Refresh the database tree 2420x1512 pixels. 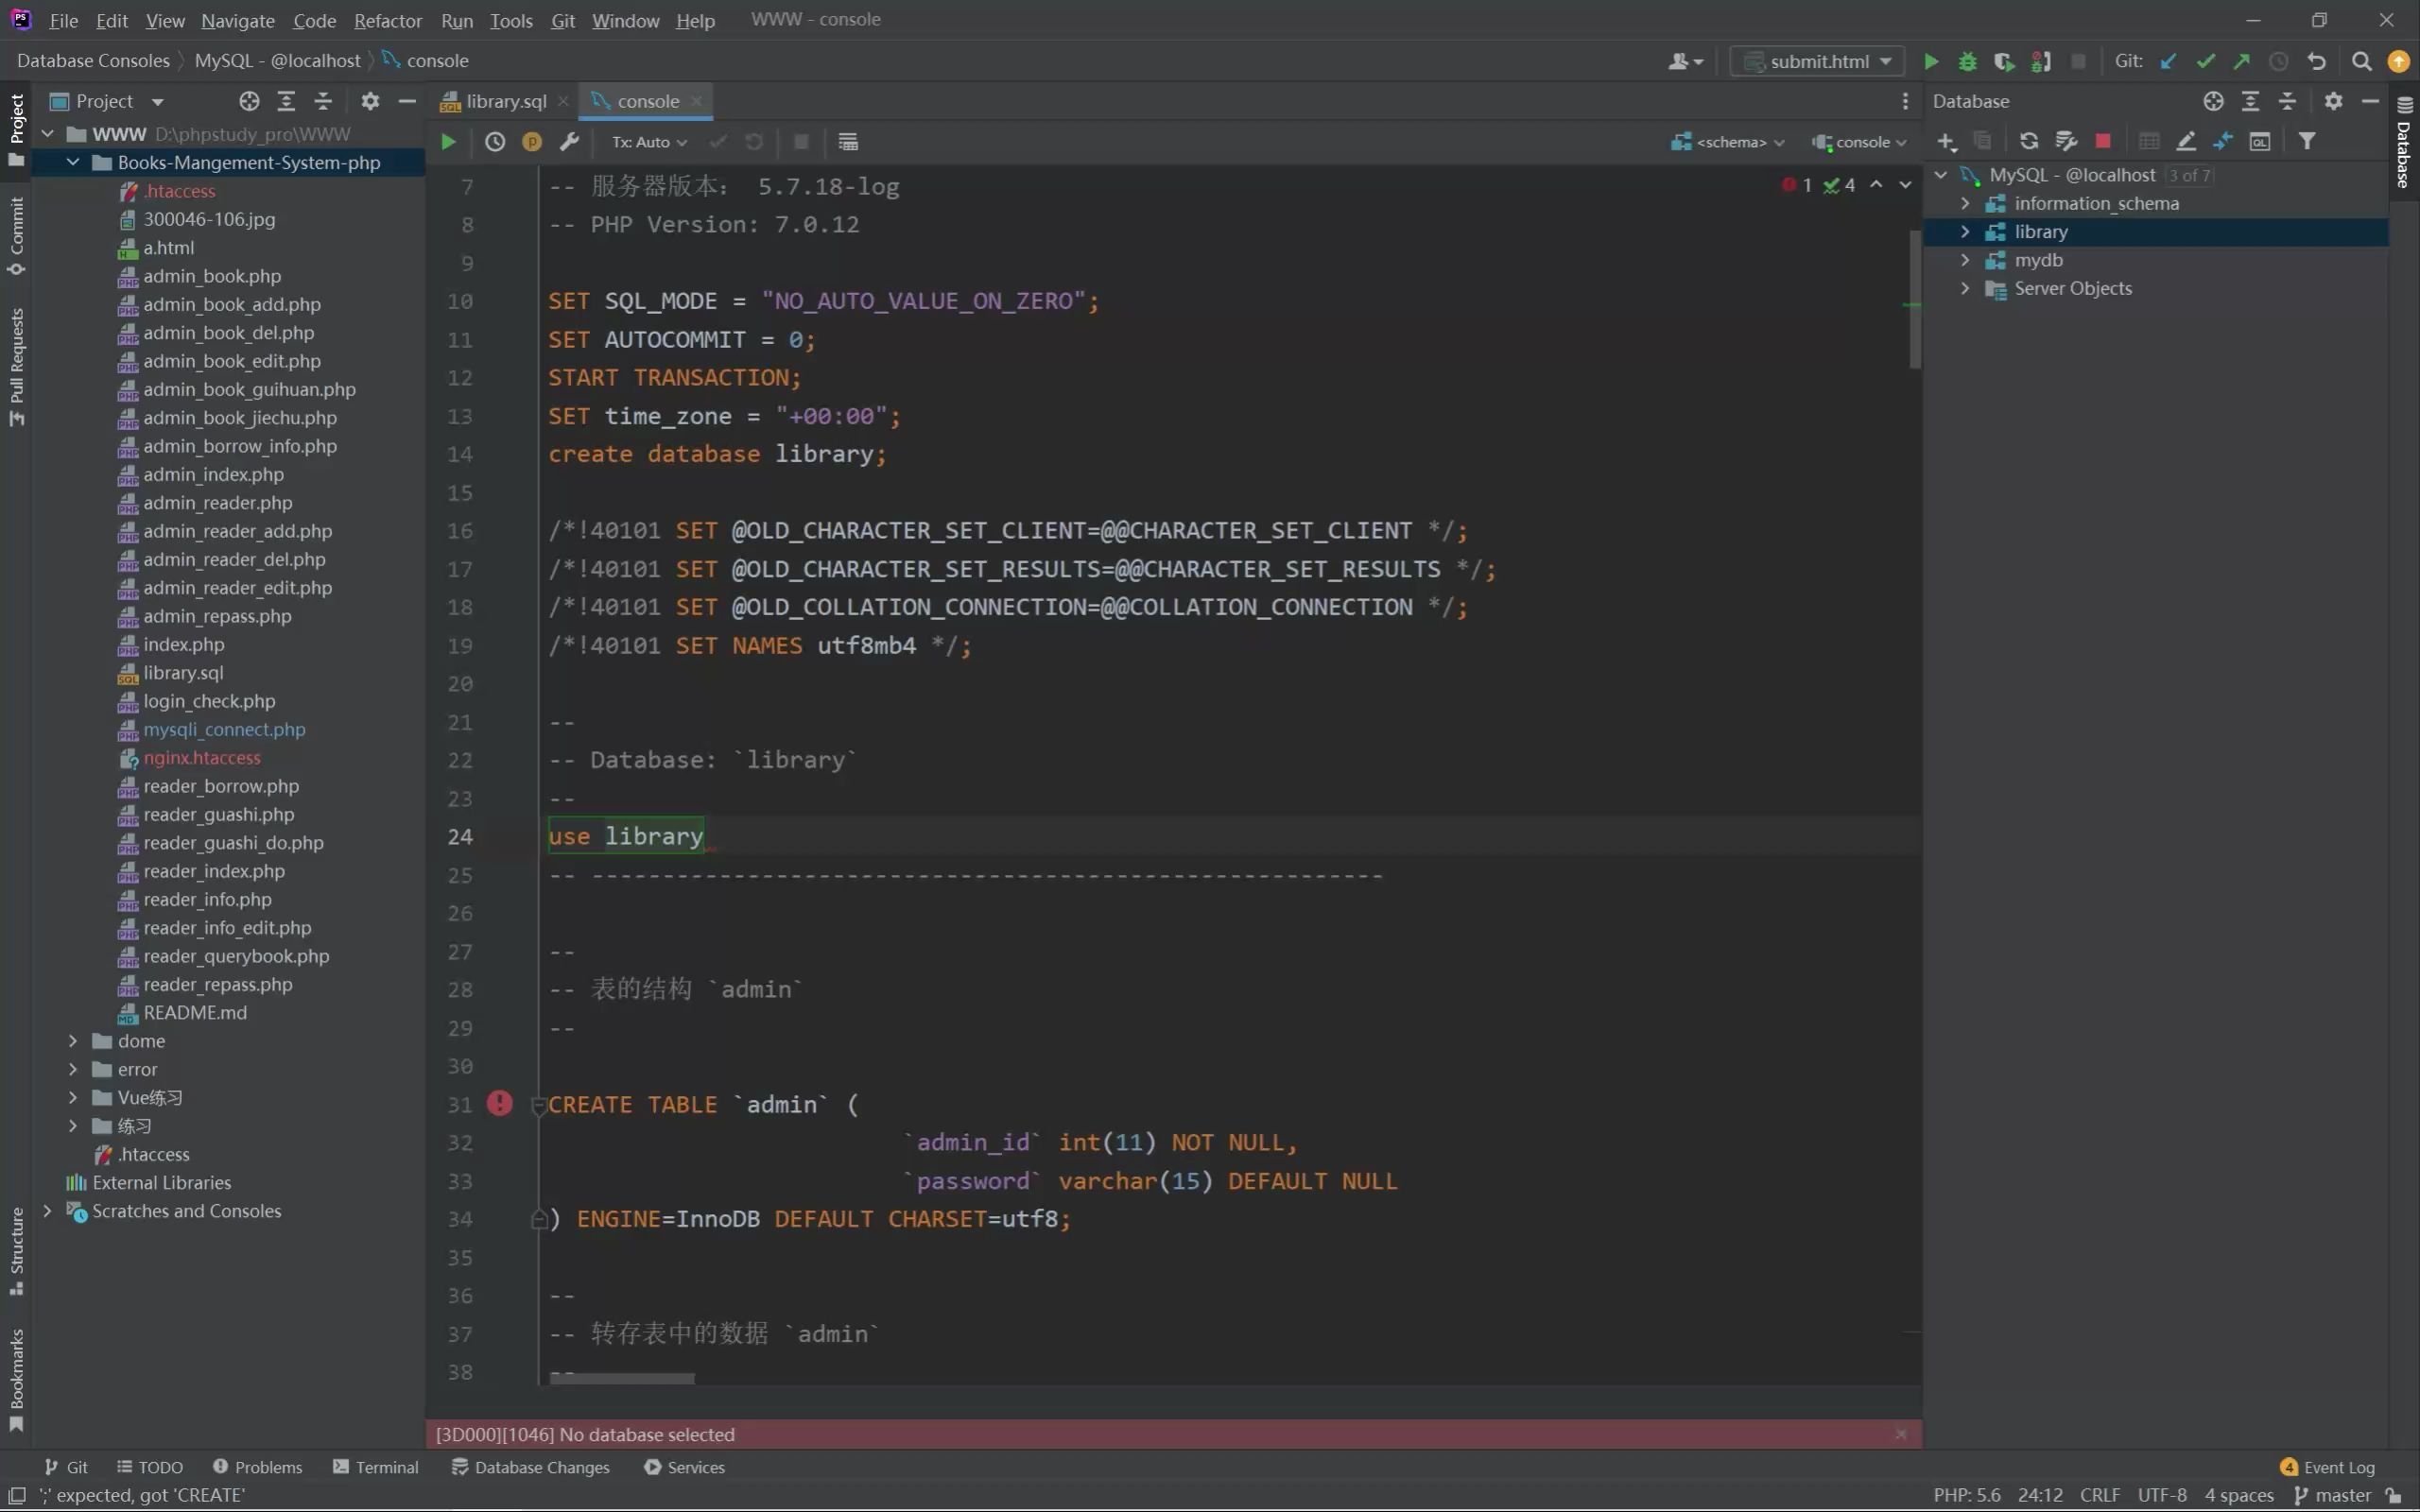coord(2028,141)
